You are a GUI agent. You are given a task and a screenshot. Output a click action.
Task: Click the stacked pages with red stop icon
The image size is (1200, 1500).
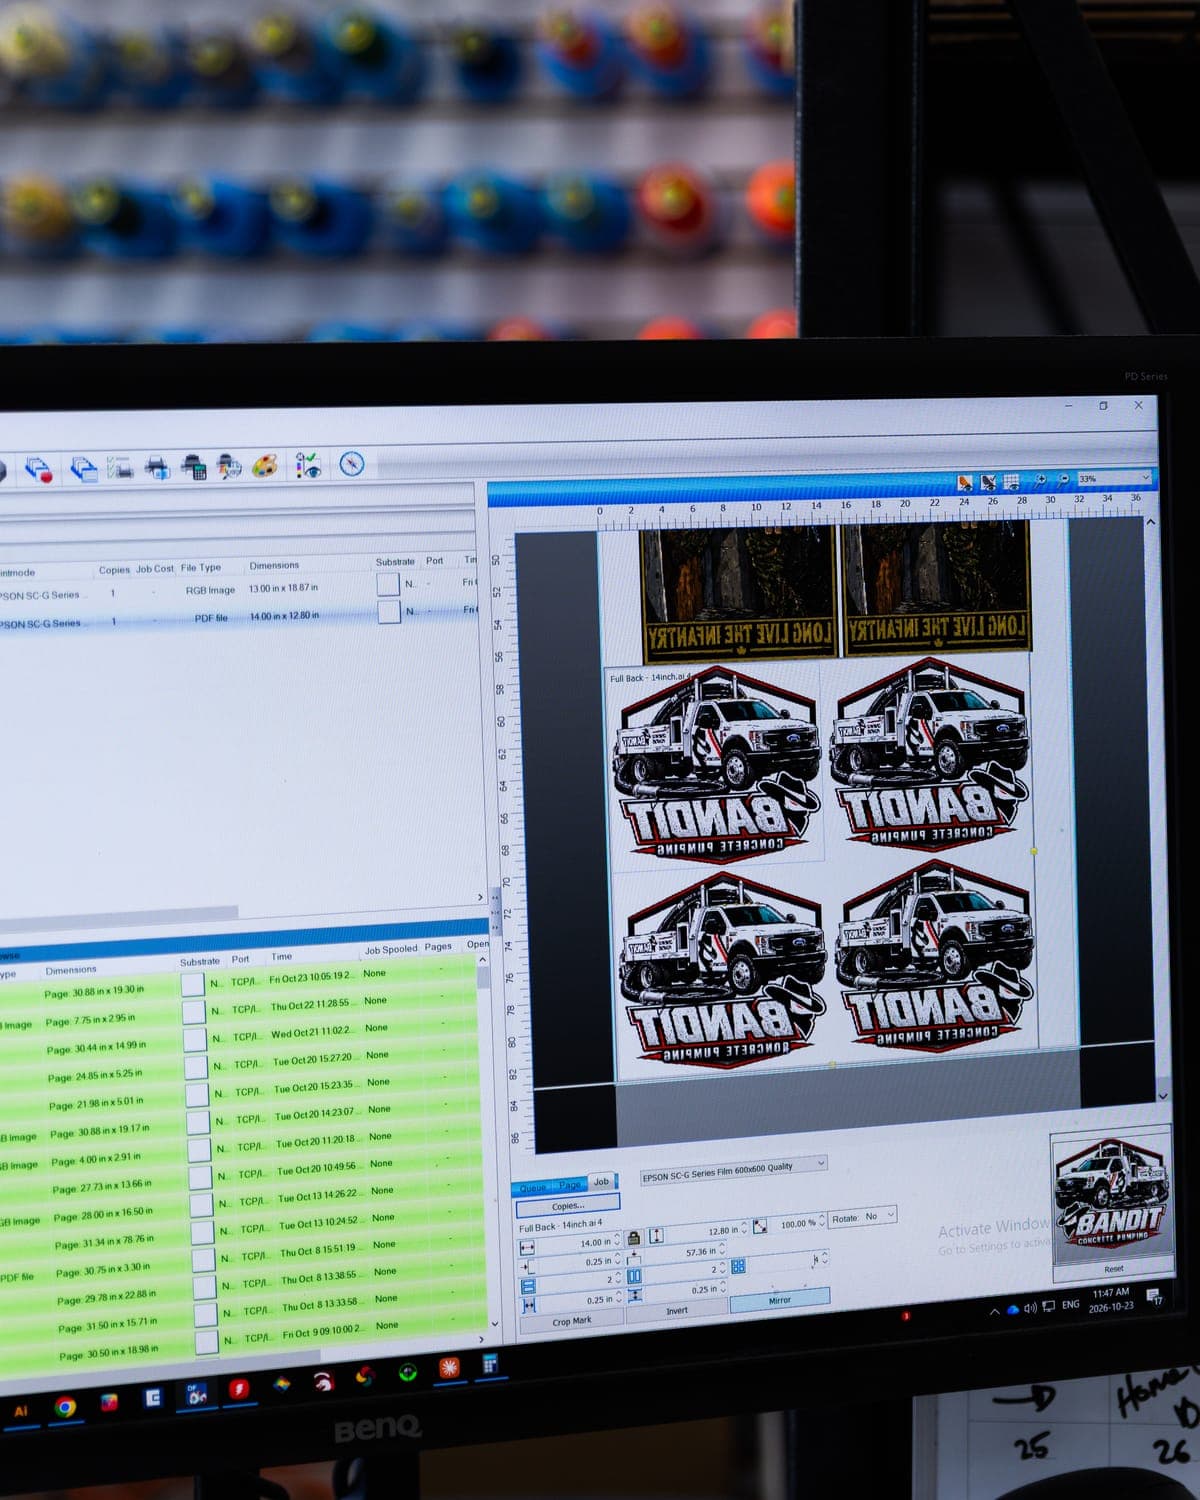[x=39, y=469]
